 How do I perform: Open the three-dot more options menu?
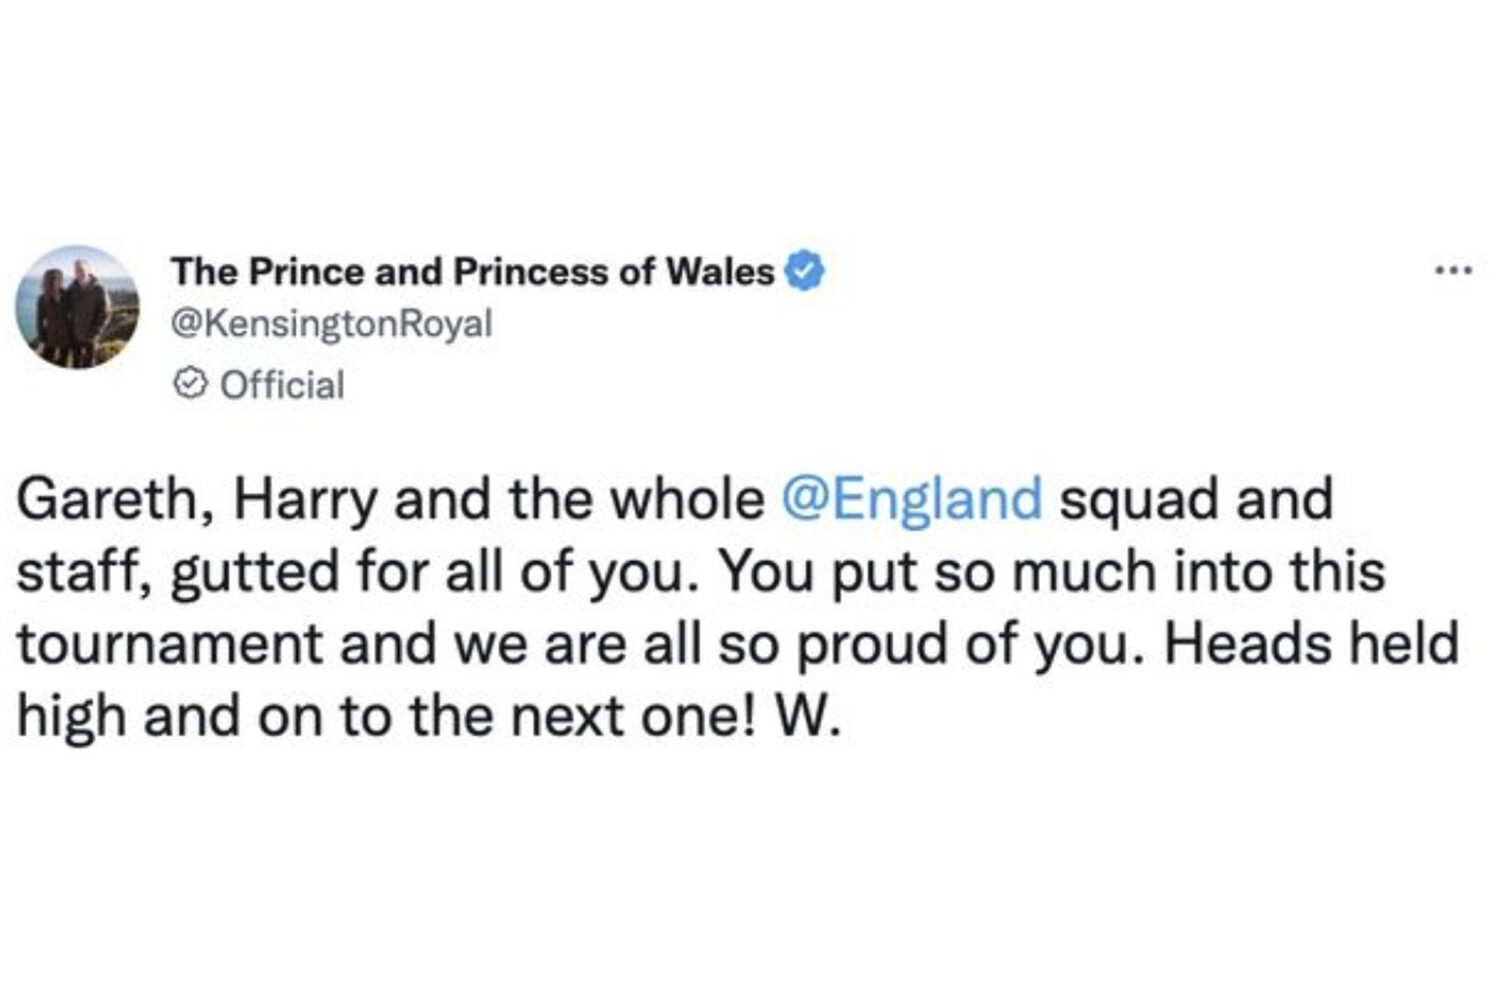[1453, 270]
